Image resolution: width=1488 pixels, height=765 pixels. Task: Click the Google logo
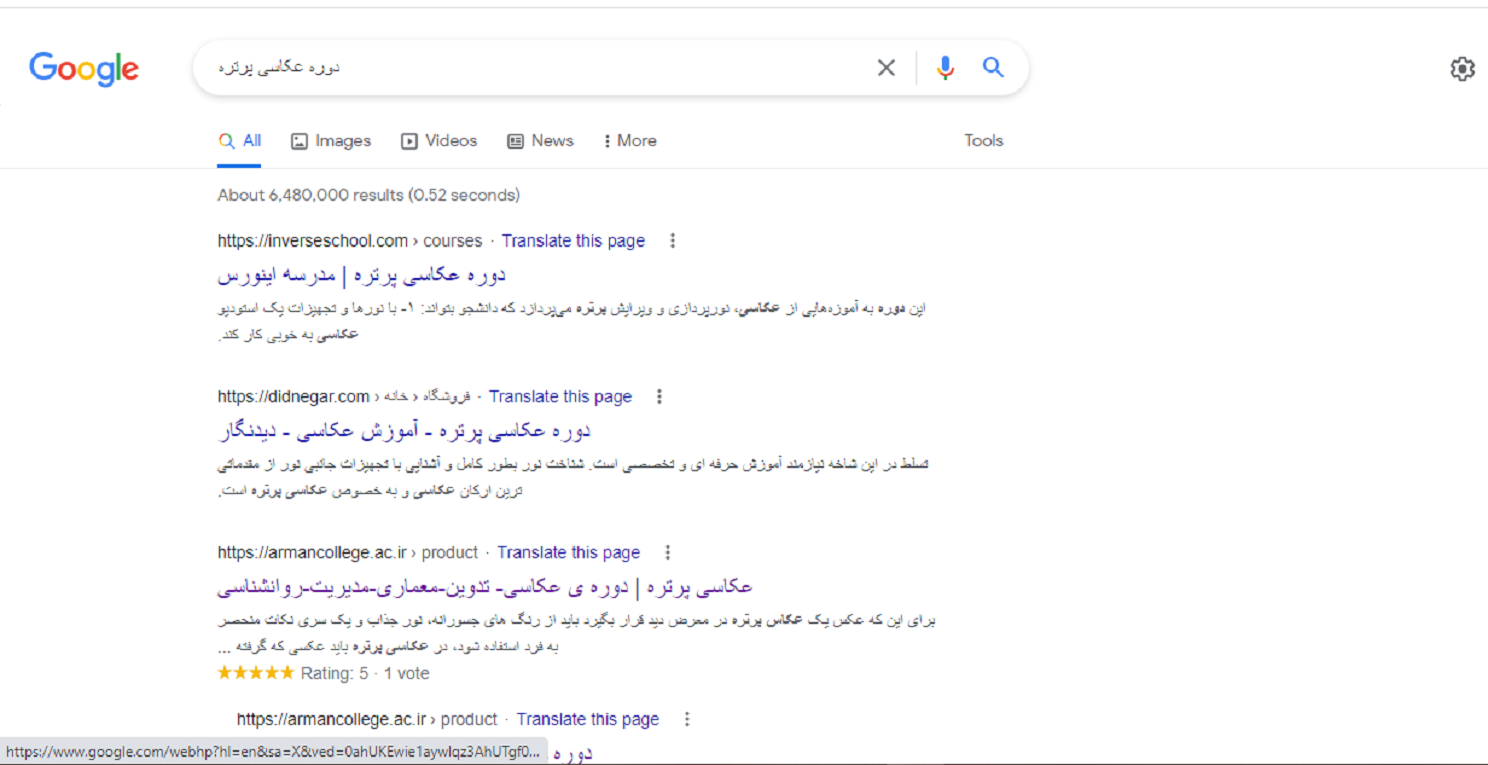pyautogui.click(x=84, y=69)
